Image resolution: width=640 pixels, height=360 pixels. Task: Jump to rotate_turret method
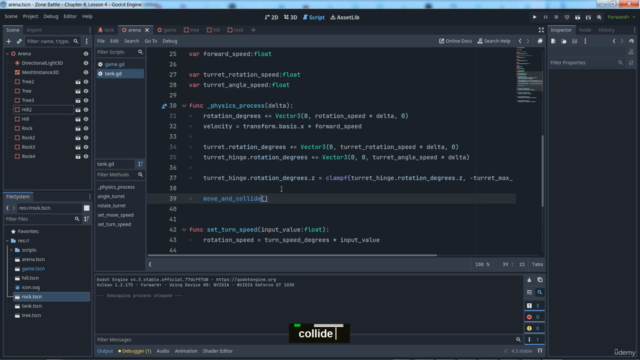111,206
